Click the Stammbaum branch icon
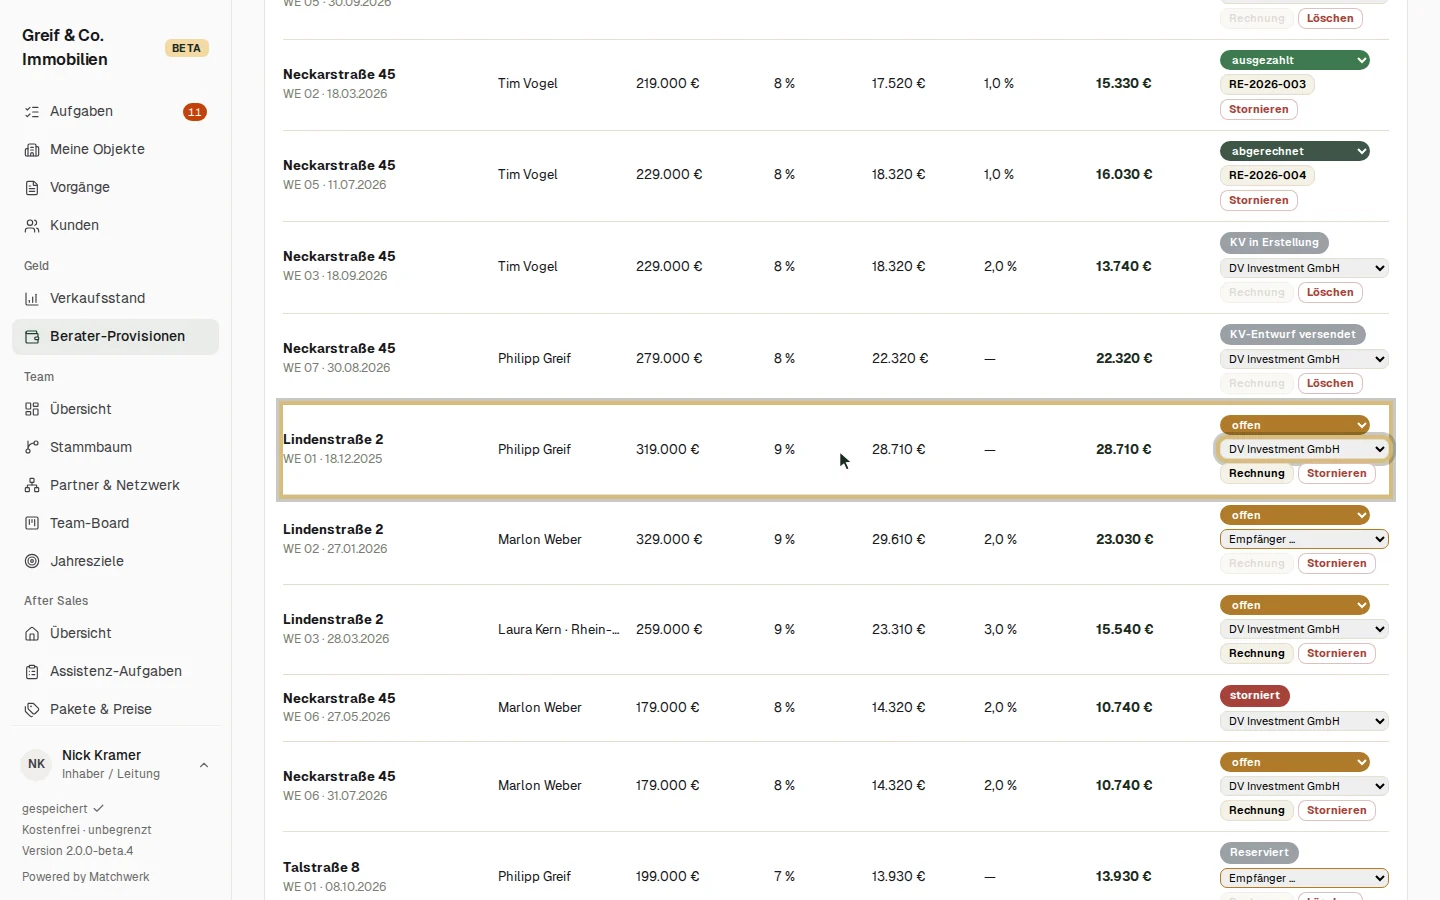Image resolution: width=1440 pixels, height=900 pixels. click(32, 448)
